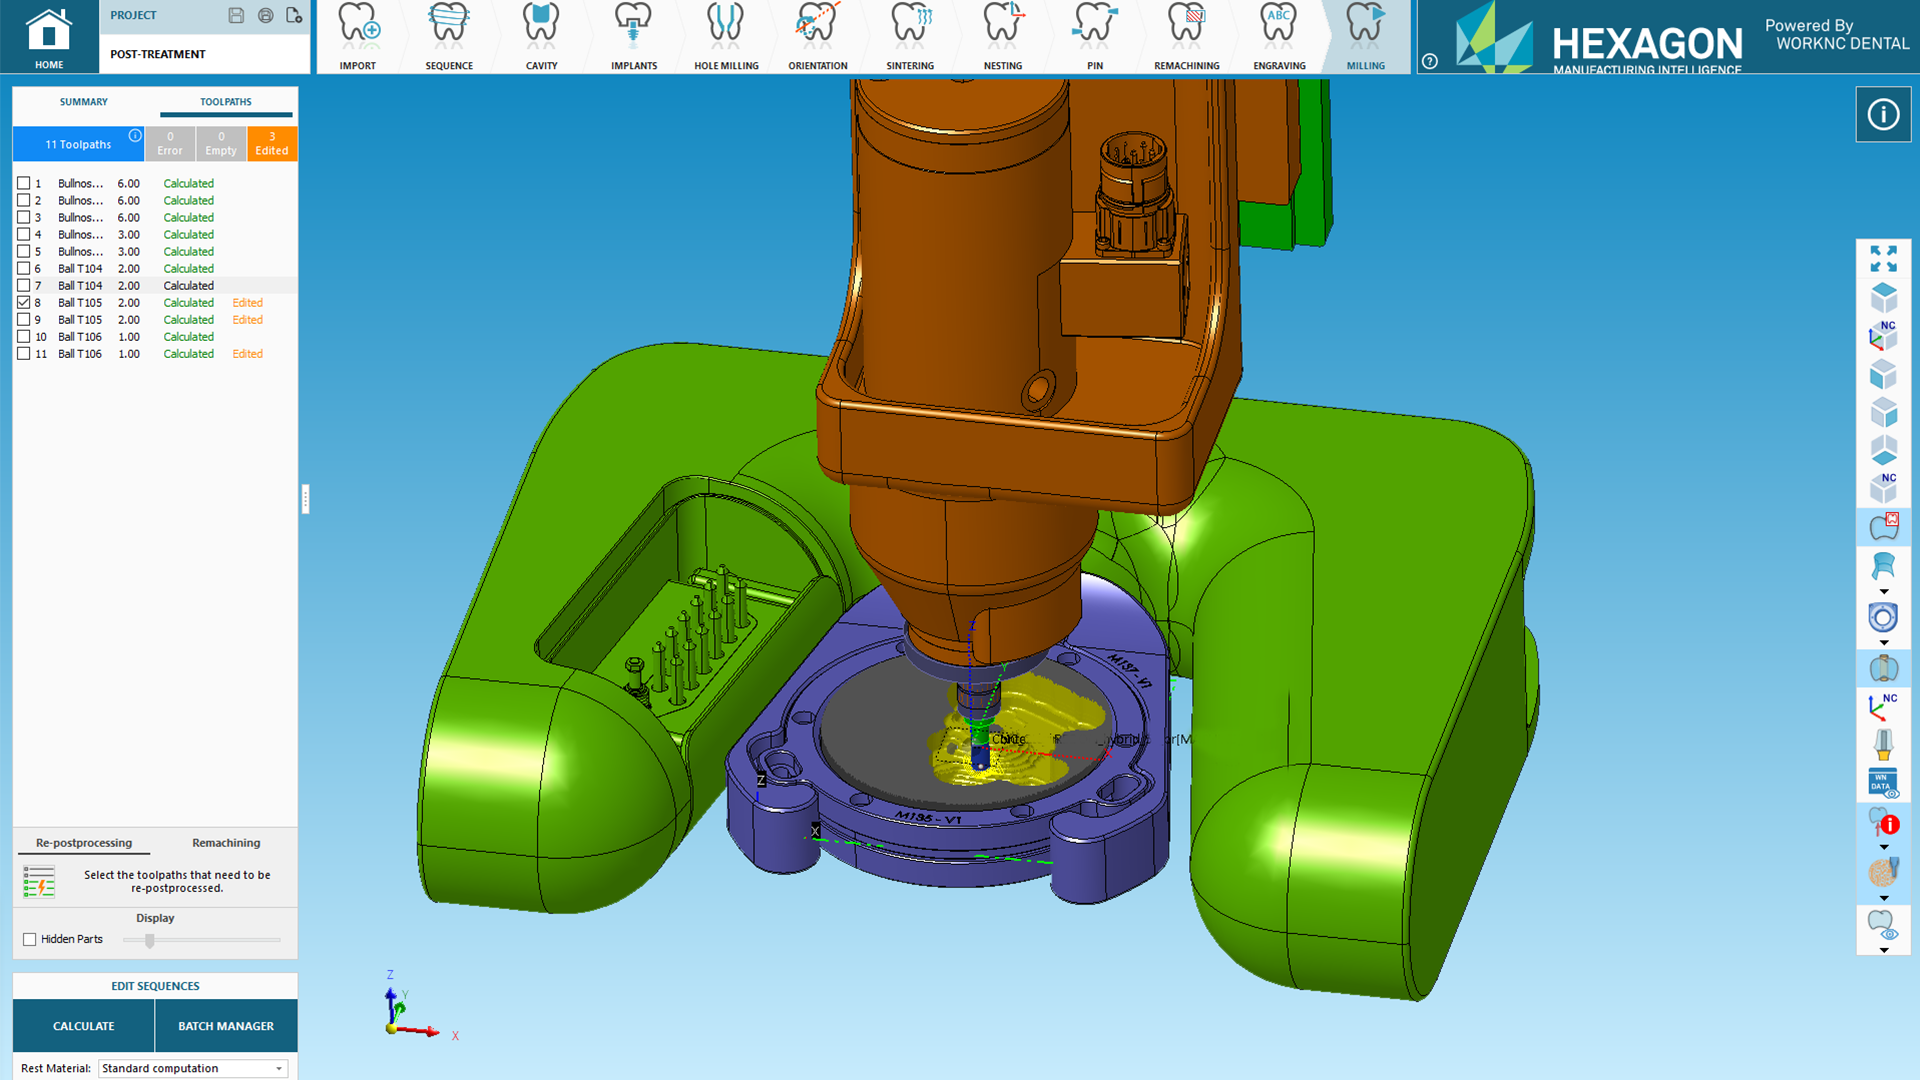Filter toolpaths by 3 Edited

[271, 143]
